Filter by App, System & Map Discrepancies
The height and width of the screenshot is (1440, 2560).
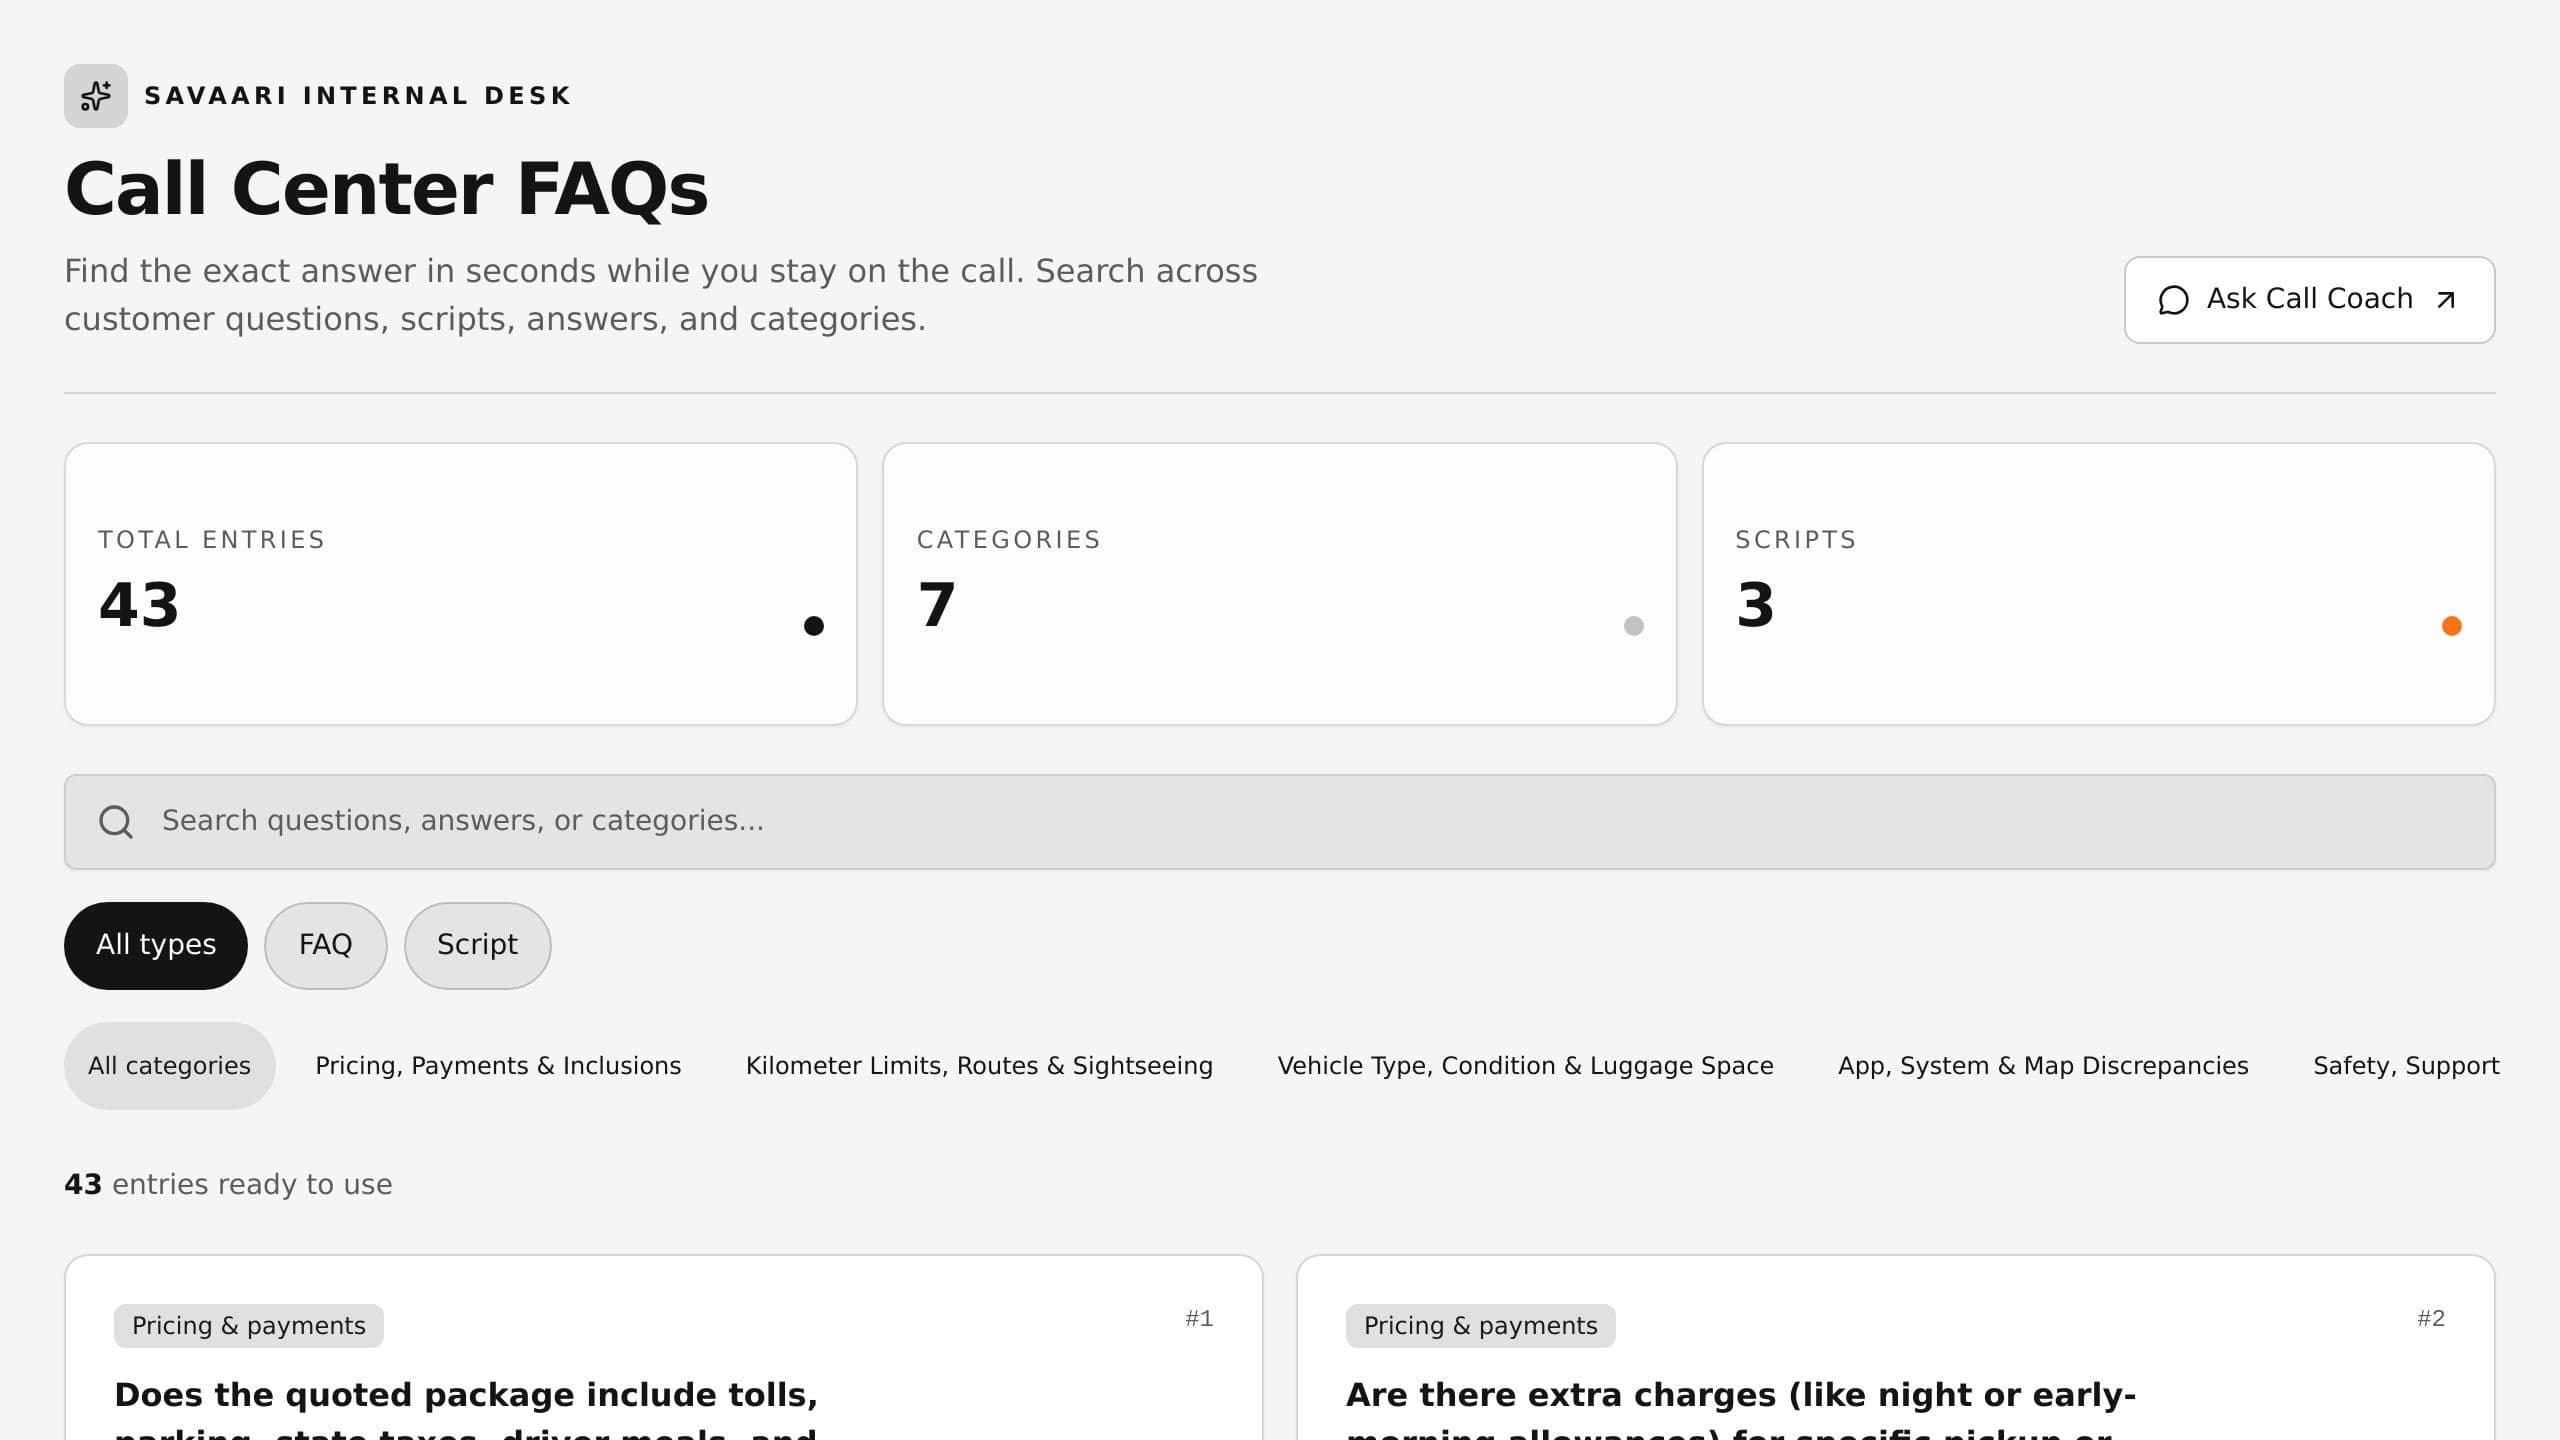(2043, 1066)
